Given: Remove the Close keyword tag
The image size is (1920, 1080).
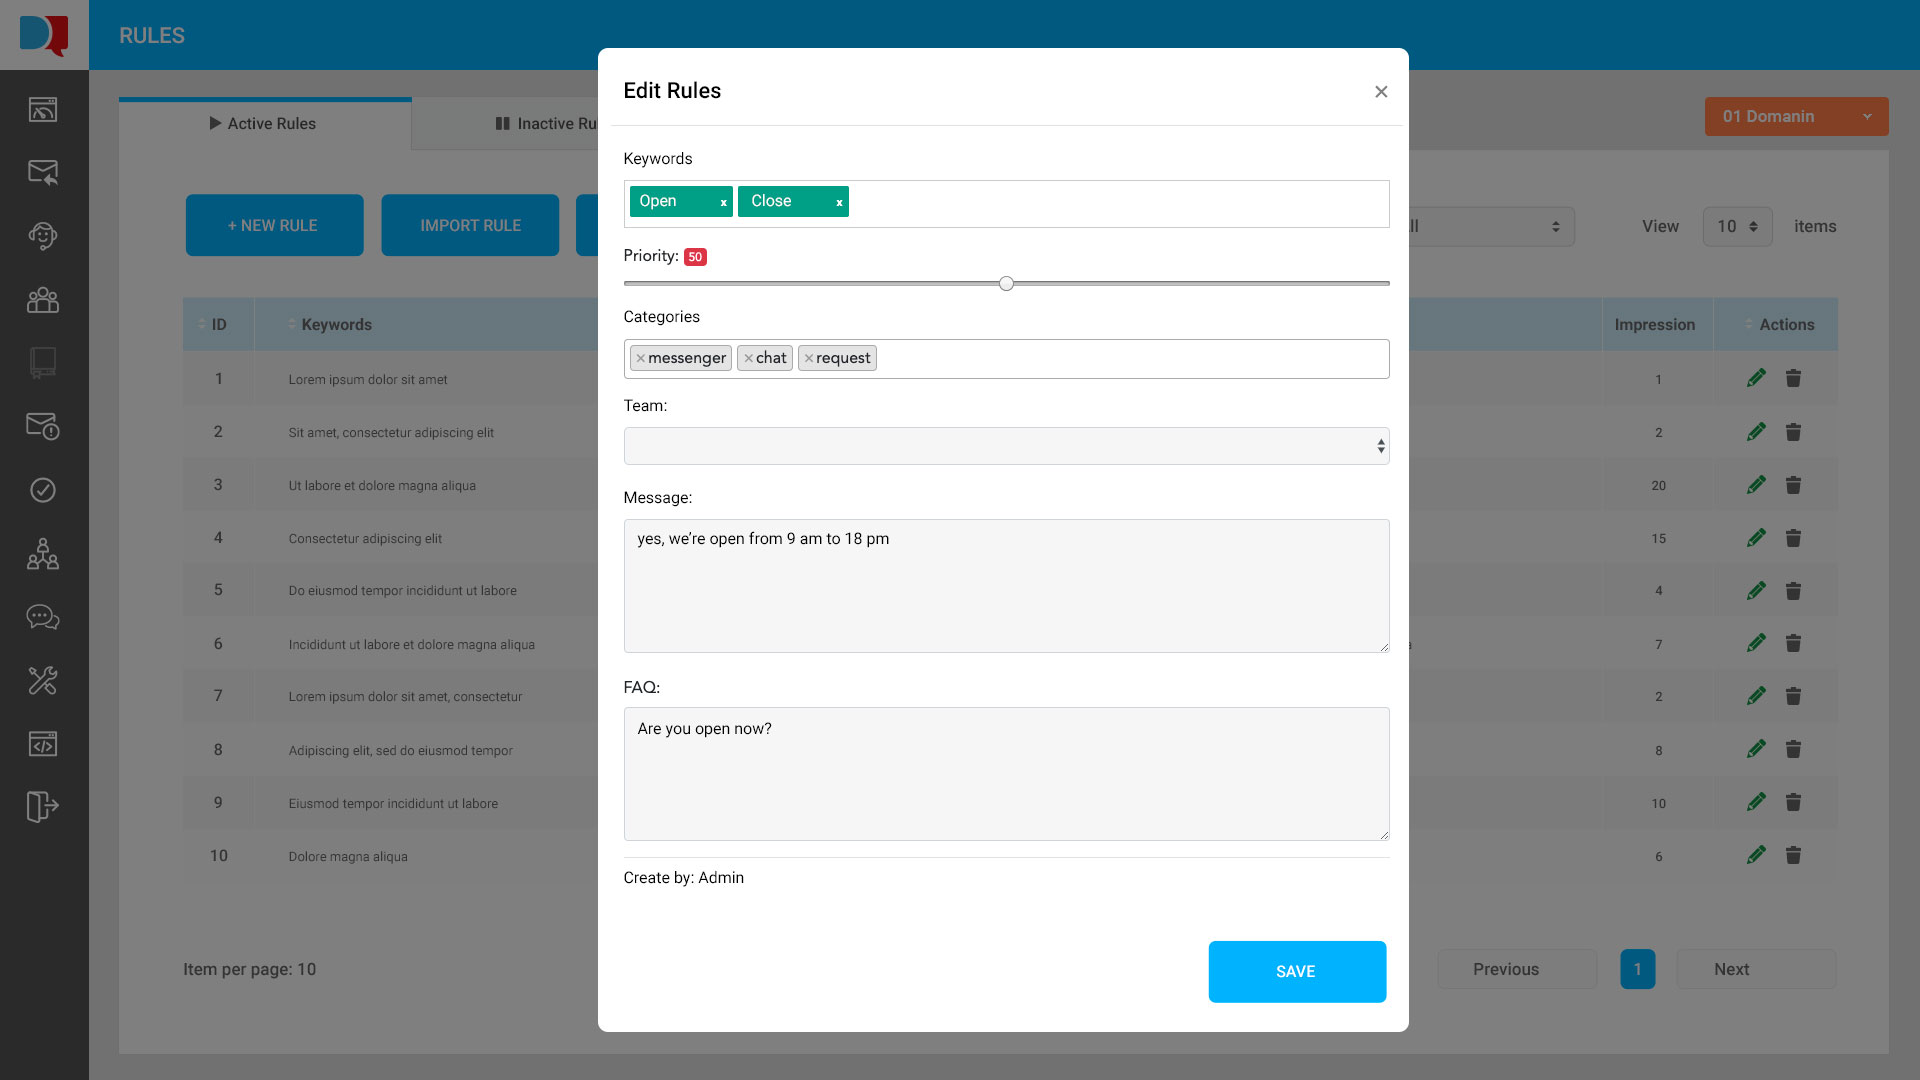Looking at the screenshot, I should coord(839,203).
